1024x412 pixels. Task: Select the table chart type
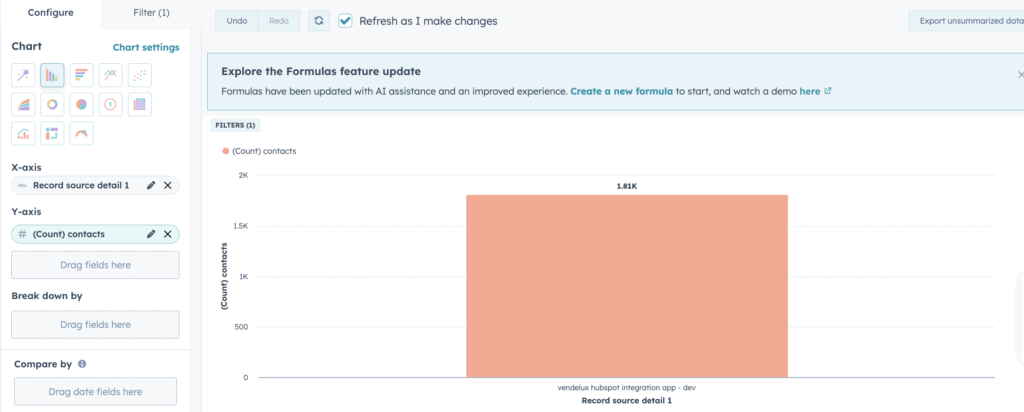[x=140, y=104]
